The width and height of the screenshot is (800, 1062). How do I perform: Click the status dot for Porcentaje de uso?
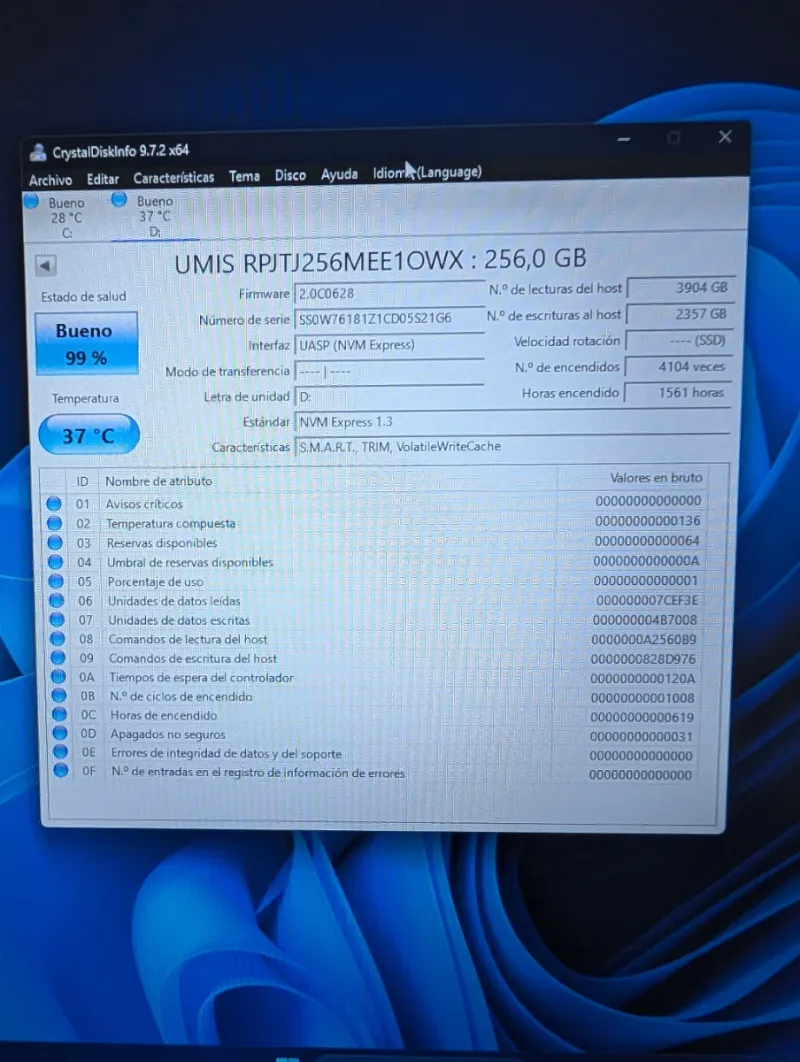coord(56,581)
